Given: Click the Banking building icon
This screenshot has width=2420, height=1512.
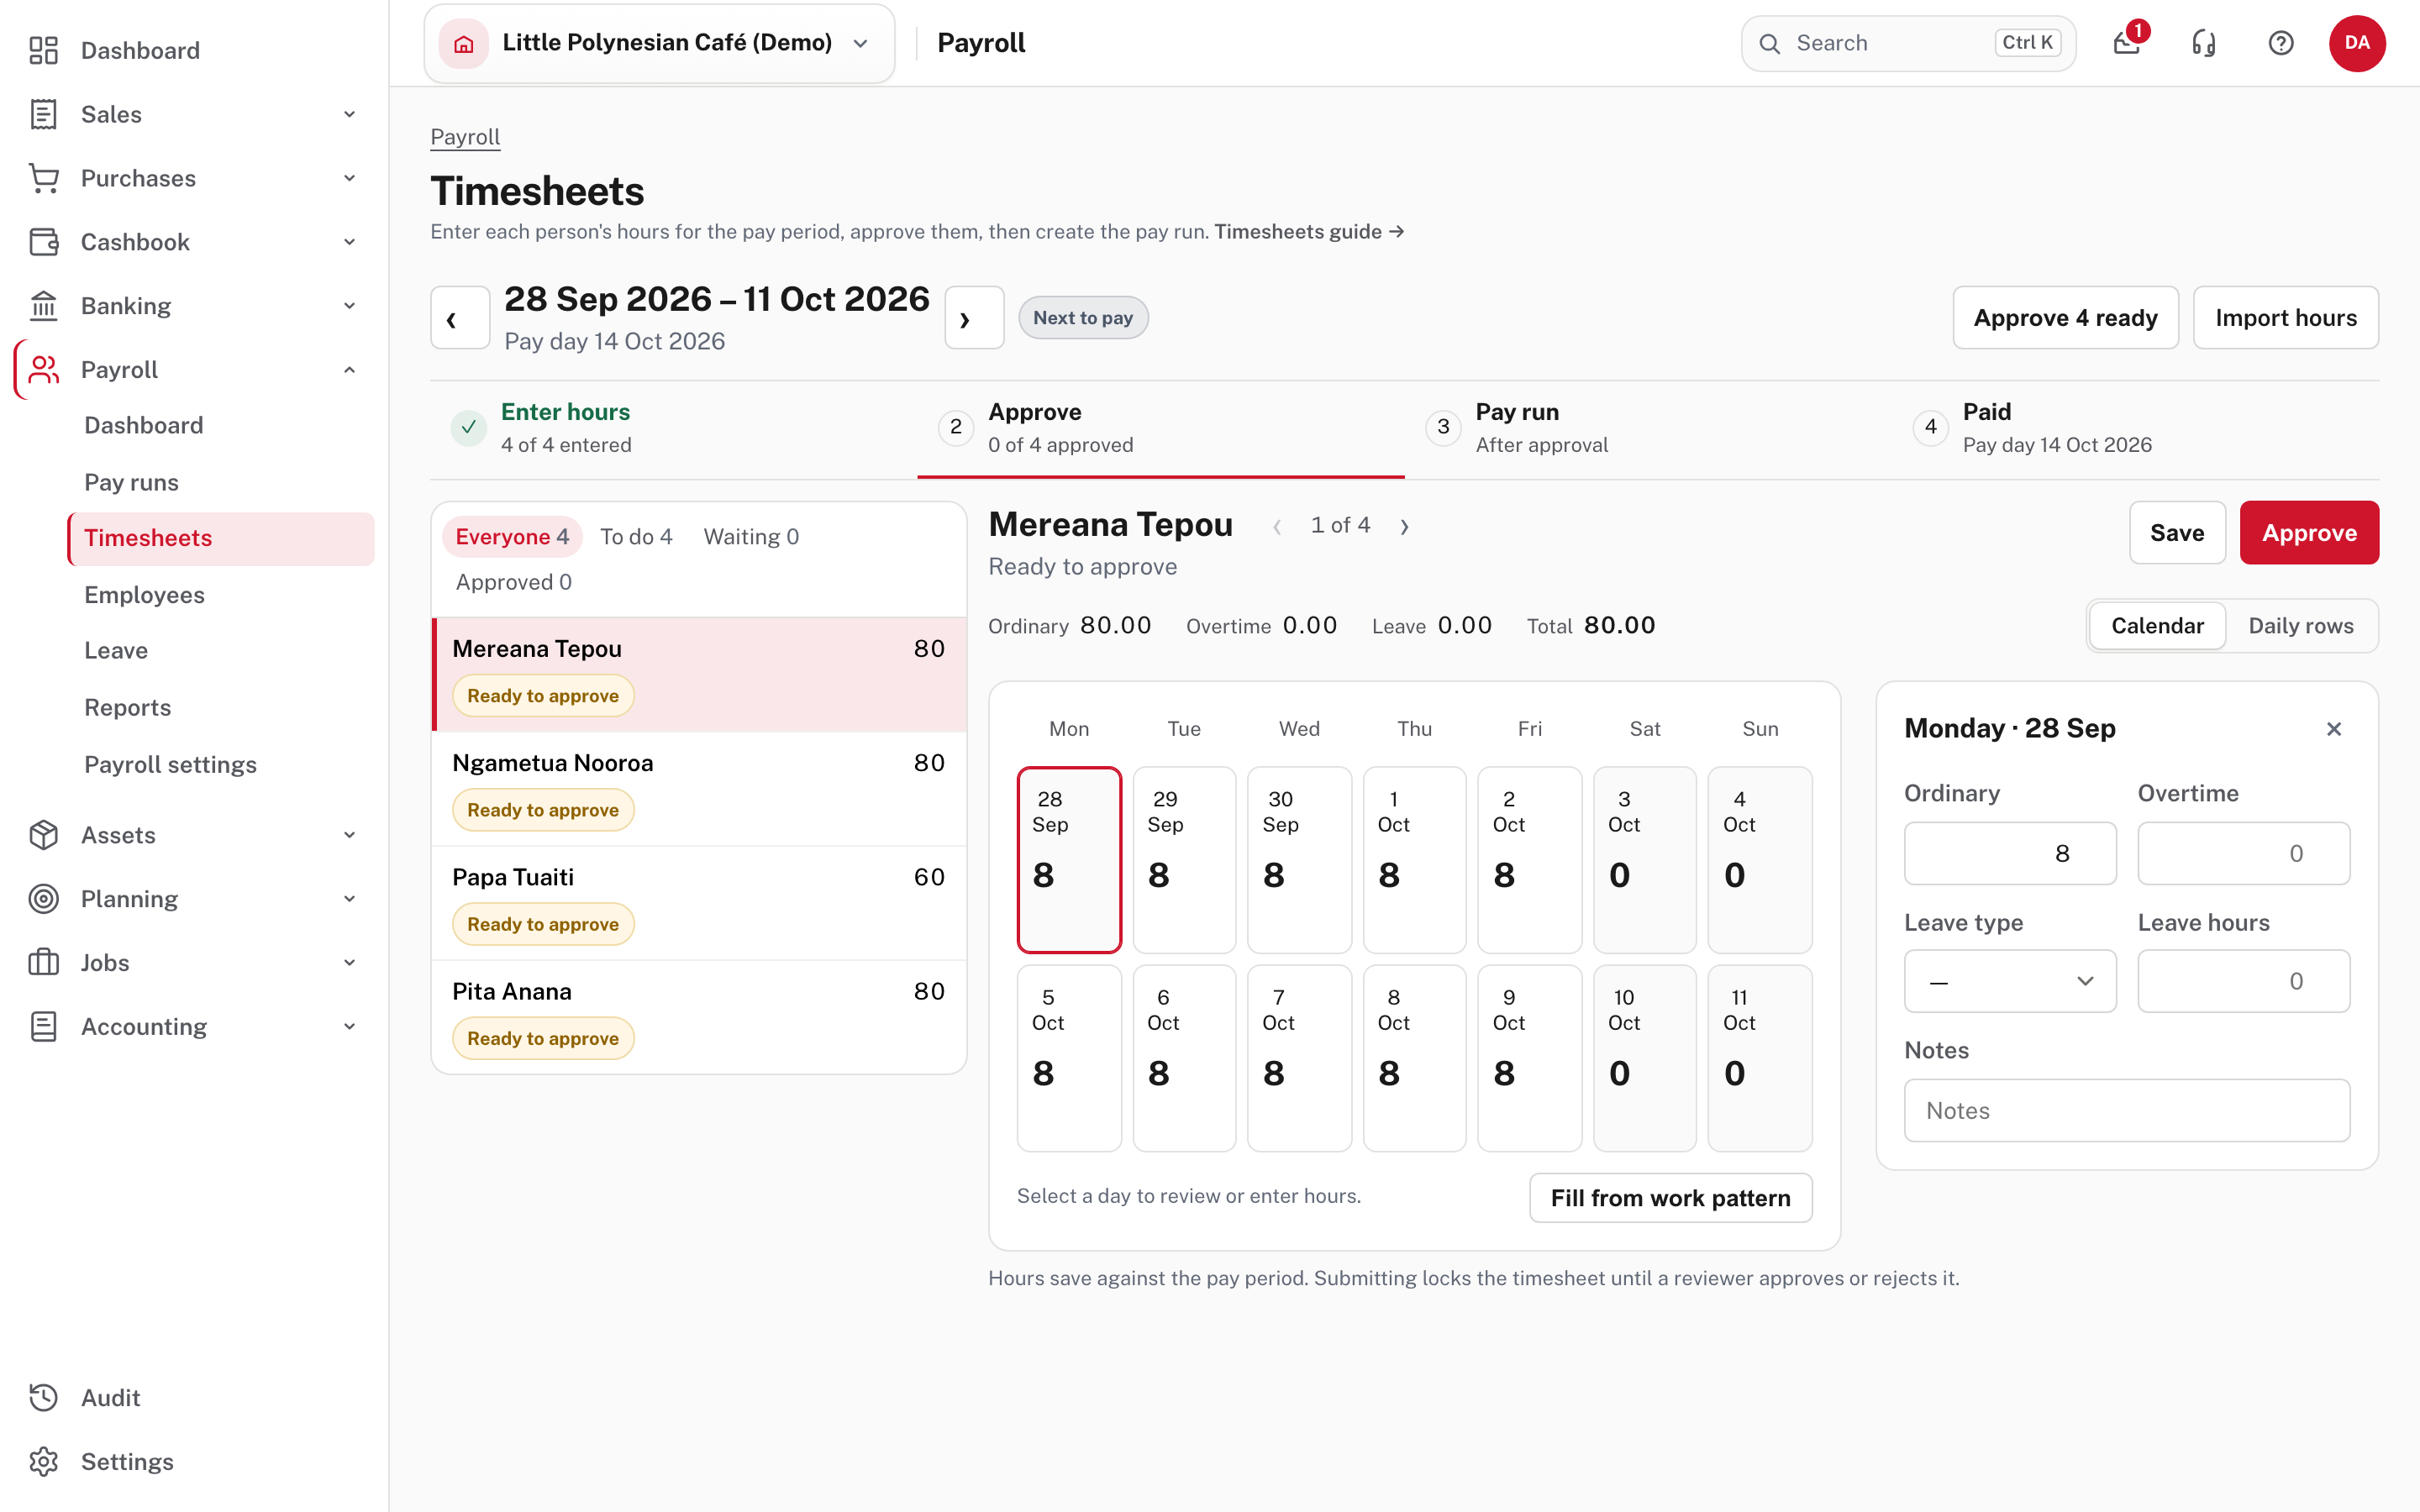Looking at the screenshot, I should (43, 306).
